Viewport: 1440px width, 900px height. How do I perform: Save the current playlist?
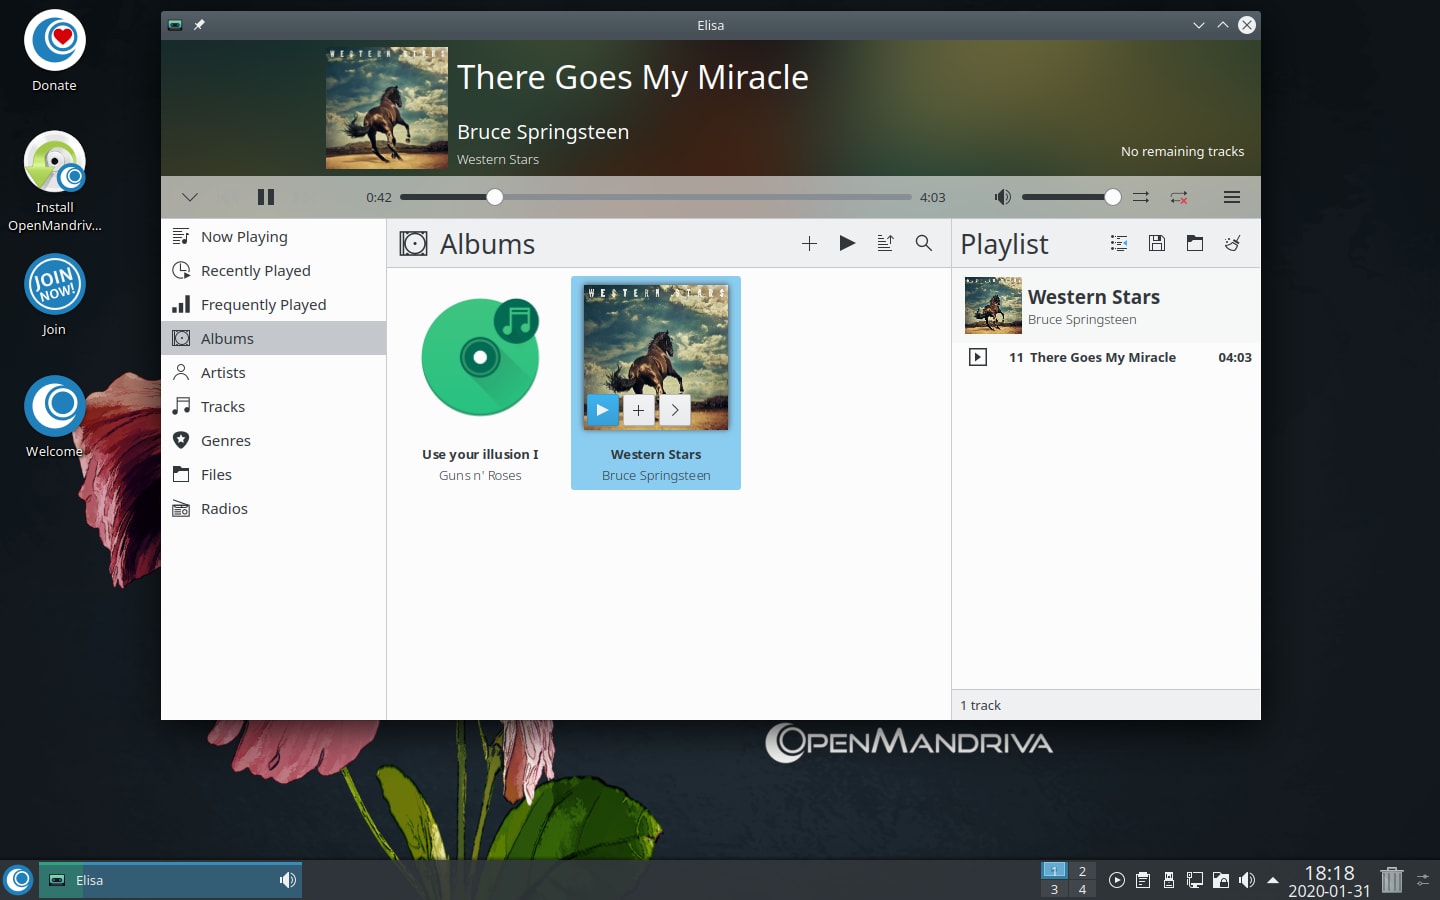pos(1157,243)
